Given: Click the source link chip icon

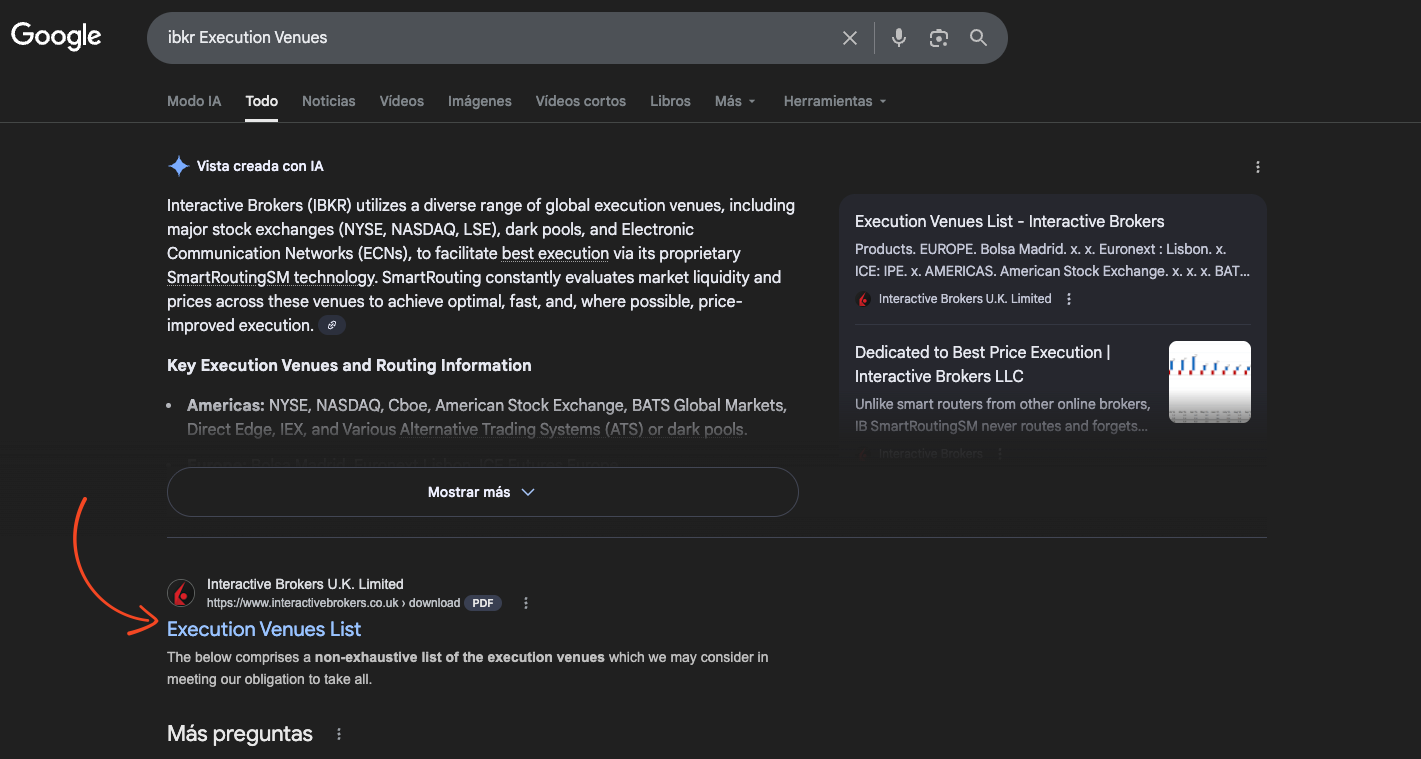Looking at the screenshot, I should pos(332,325).
